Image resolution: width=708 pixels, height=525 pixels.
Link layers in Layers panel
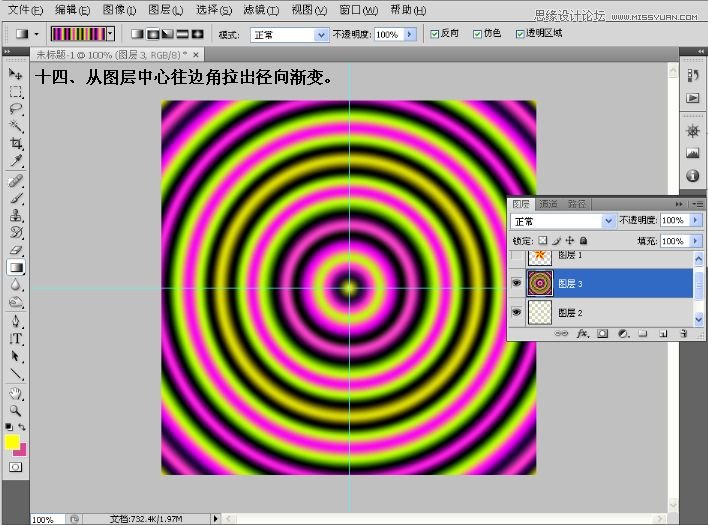[x=561, y=334]
